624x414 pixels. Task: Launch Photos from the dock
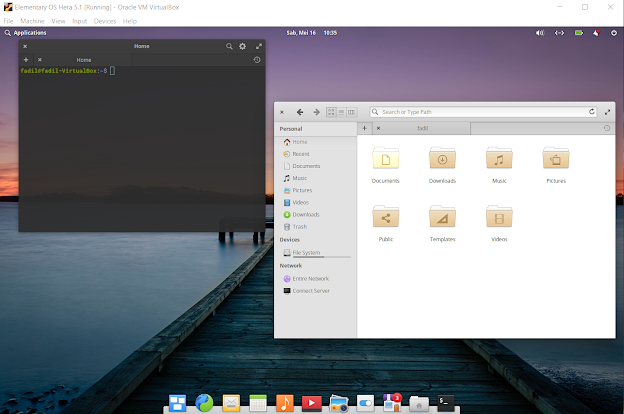tap(339, 403)
